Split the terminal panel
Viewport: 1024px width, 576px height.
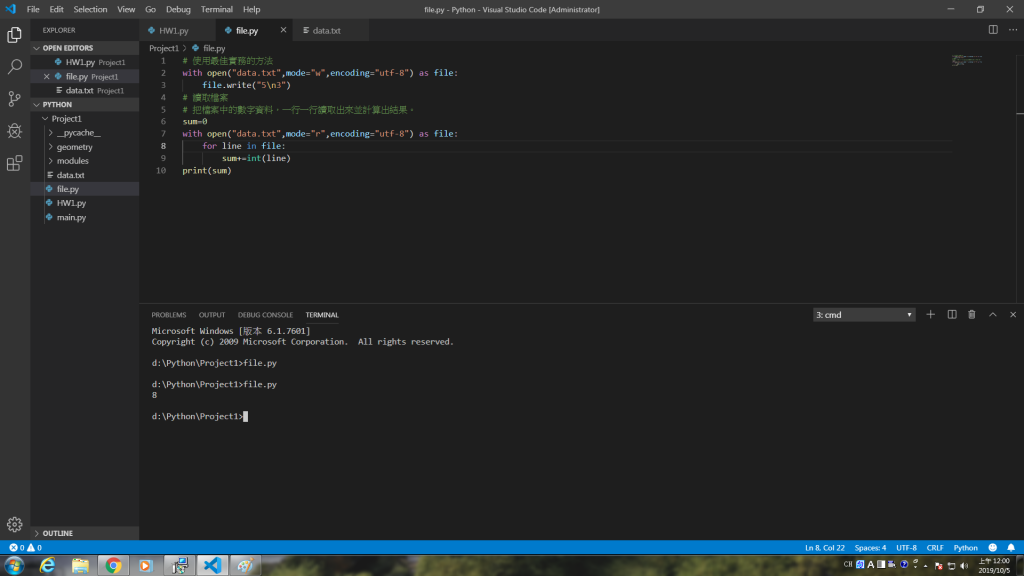coord(952,315)
